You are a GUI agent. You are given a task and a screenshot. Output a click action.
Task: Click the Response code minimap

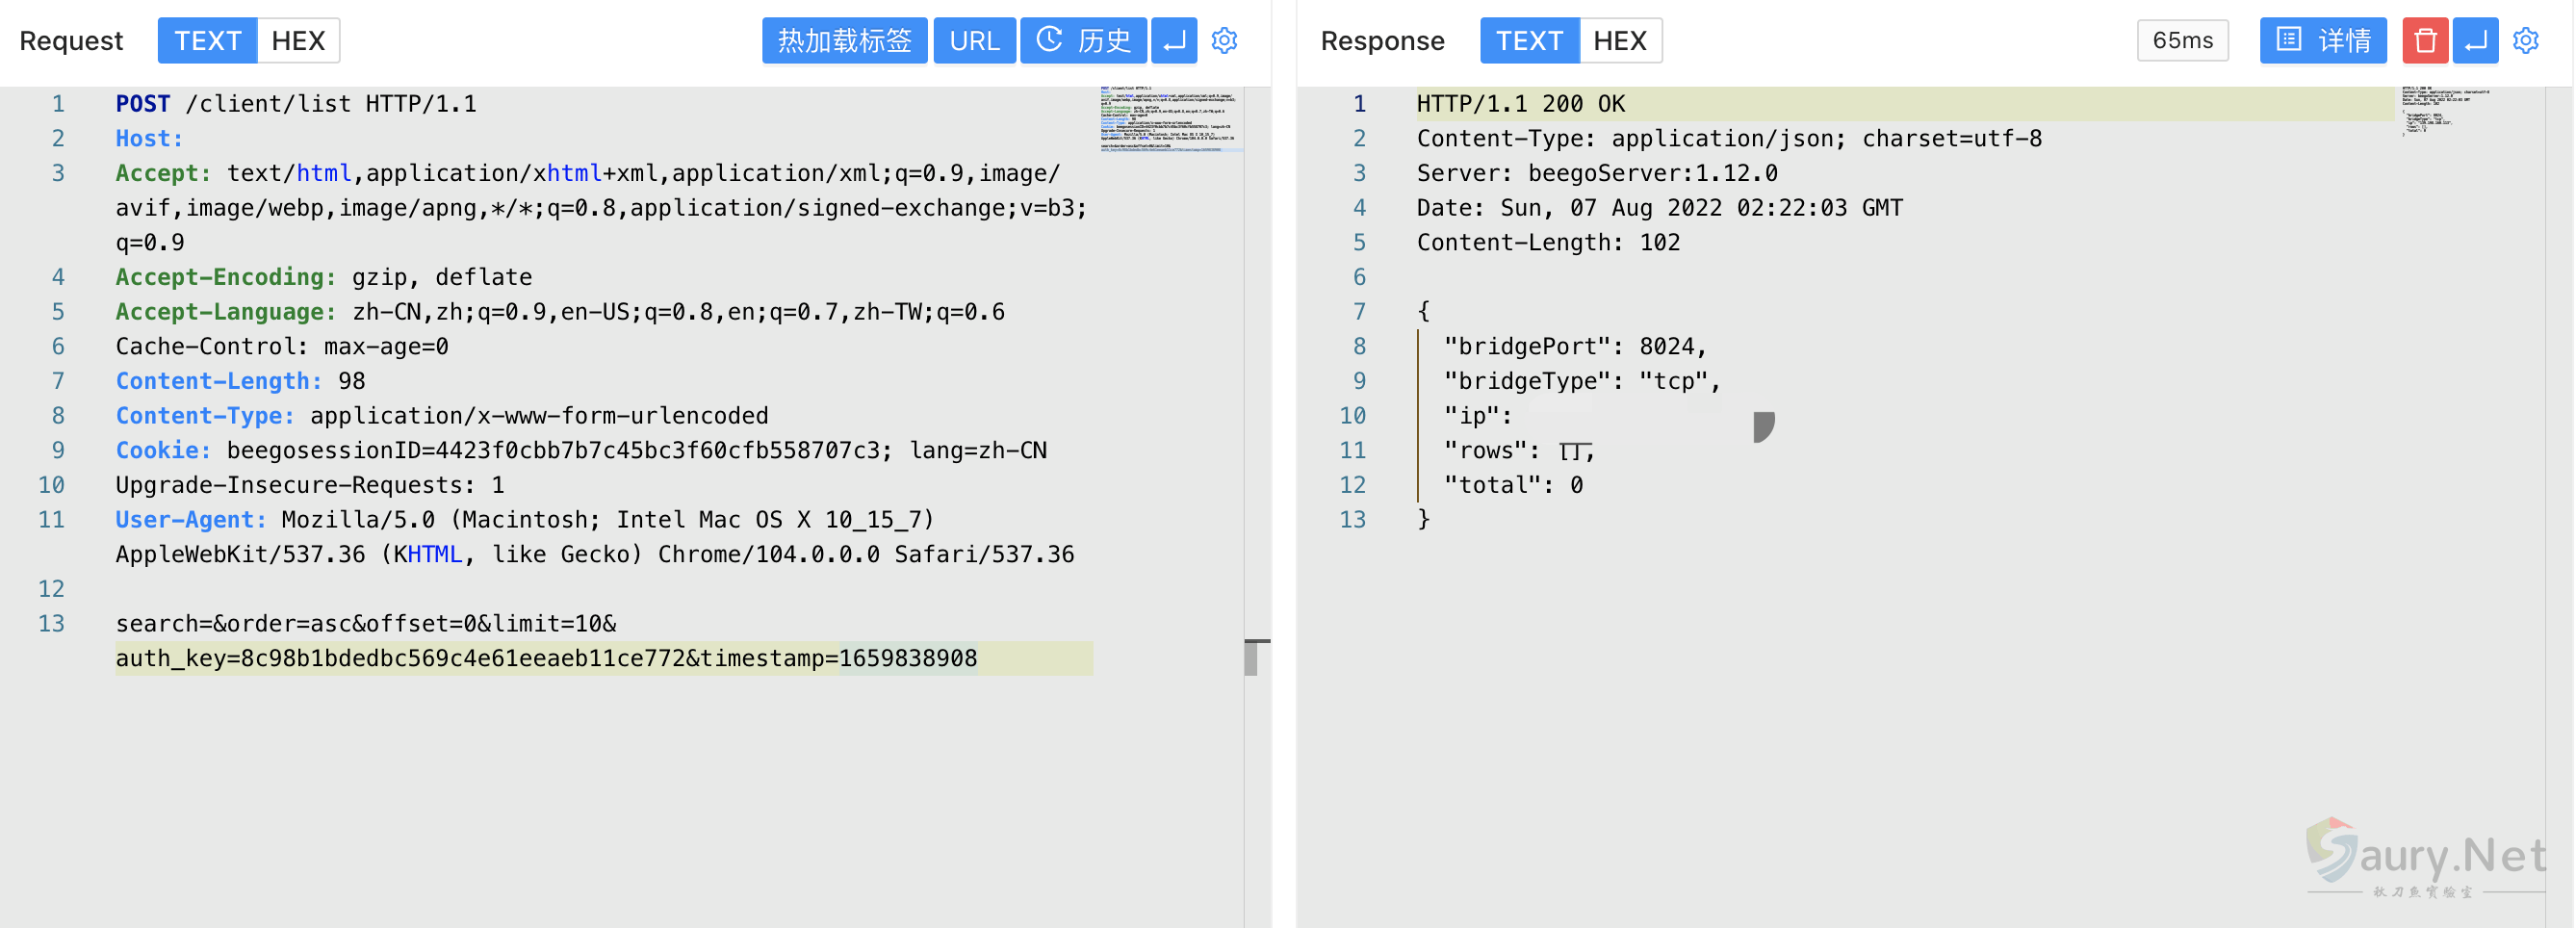[2445, 110]
